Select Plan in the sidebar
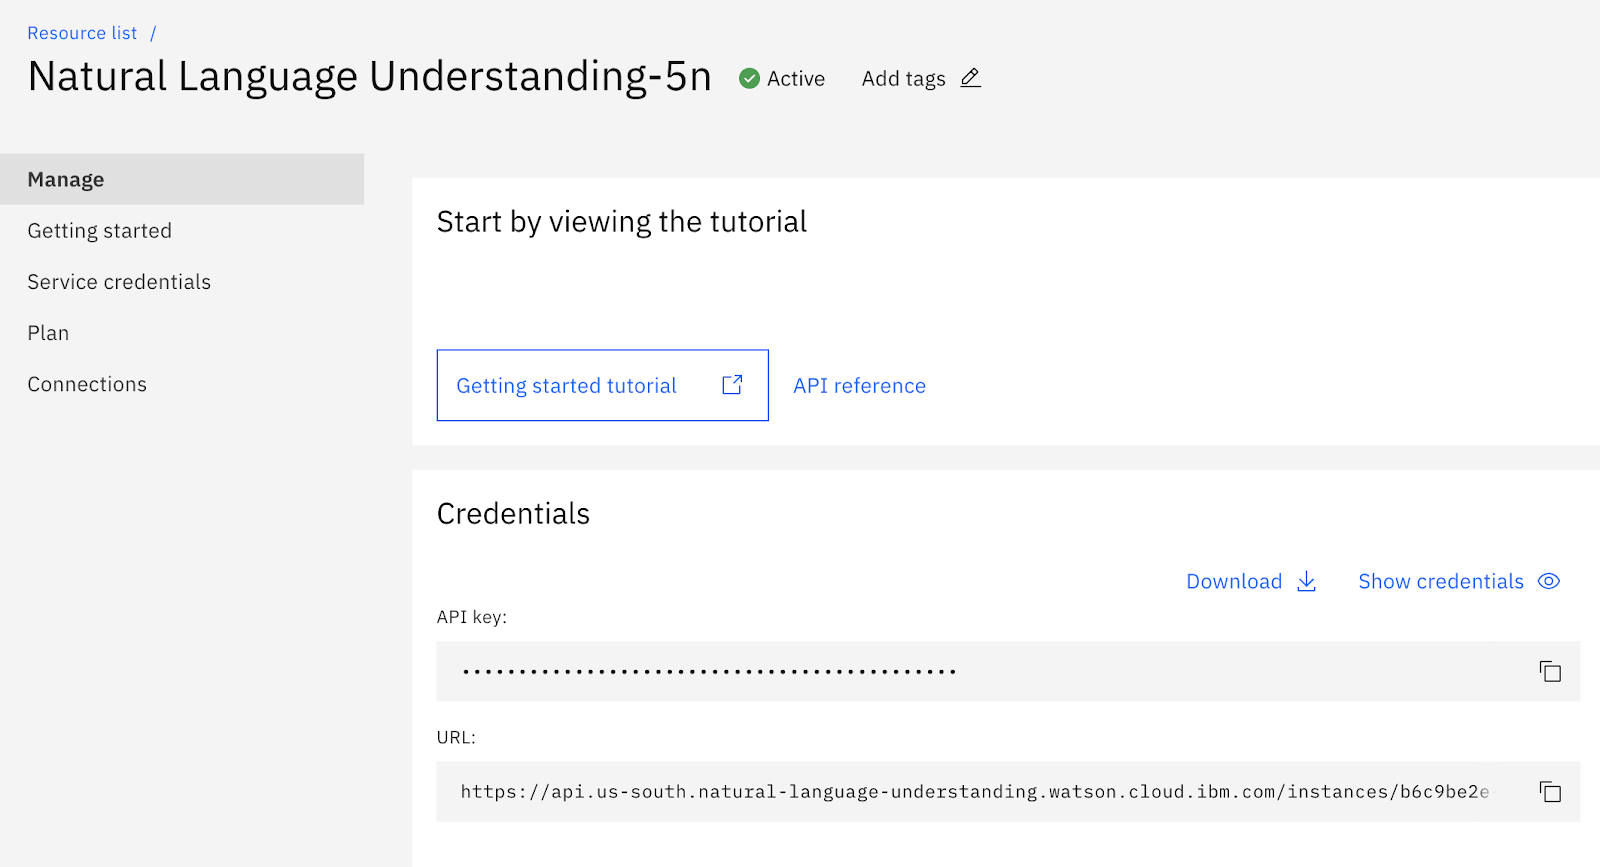Viewport: 1600px width, 867px height. pos(48,333)
